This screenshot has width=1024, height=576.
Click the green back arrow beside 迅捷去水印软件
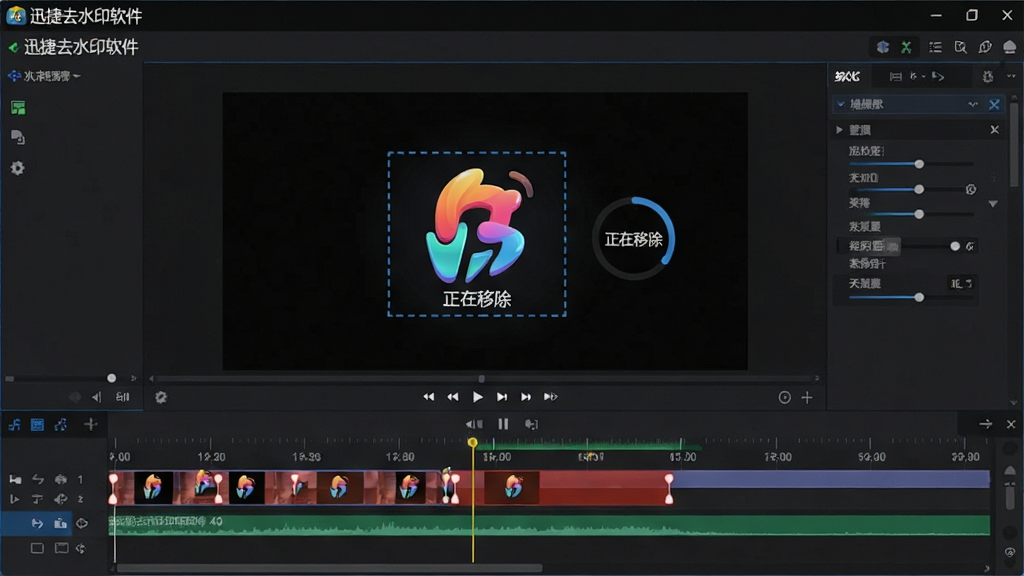[13, 48]
